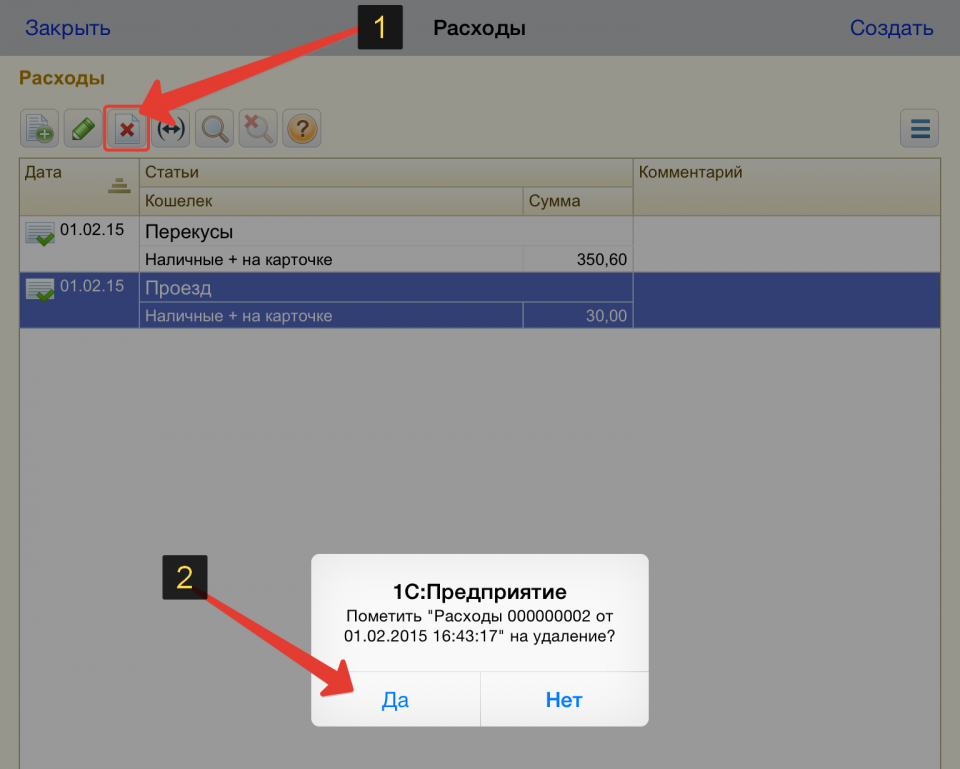Click the posted document icon of Перекусы row

[x=40, y=234]
